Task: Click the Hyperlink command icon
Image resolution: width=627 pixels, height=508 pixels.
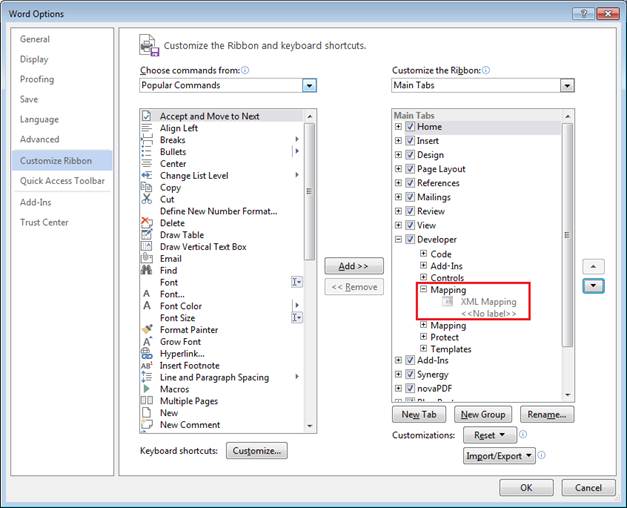Action: (x=147, y=353)
